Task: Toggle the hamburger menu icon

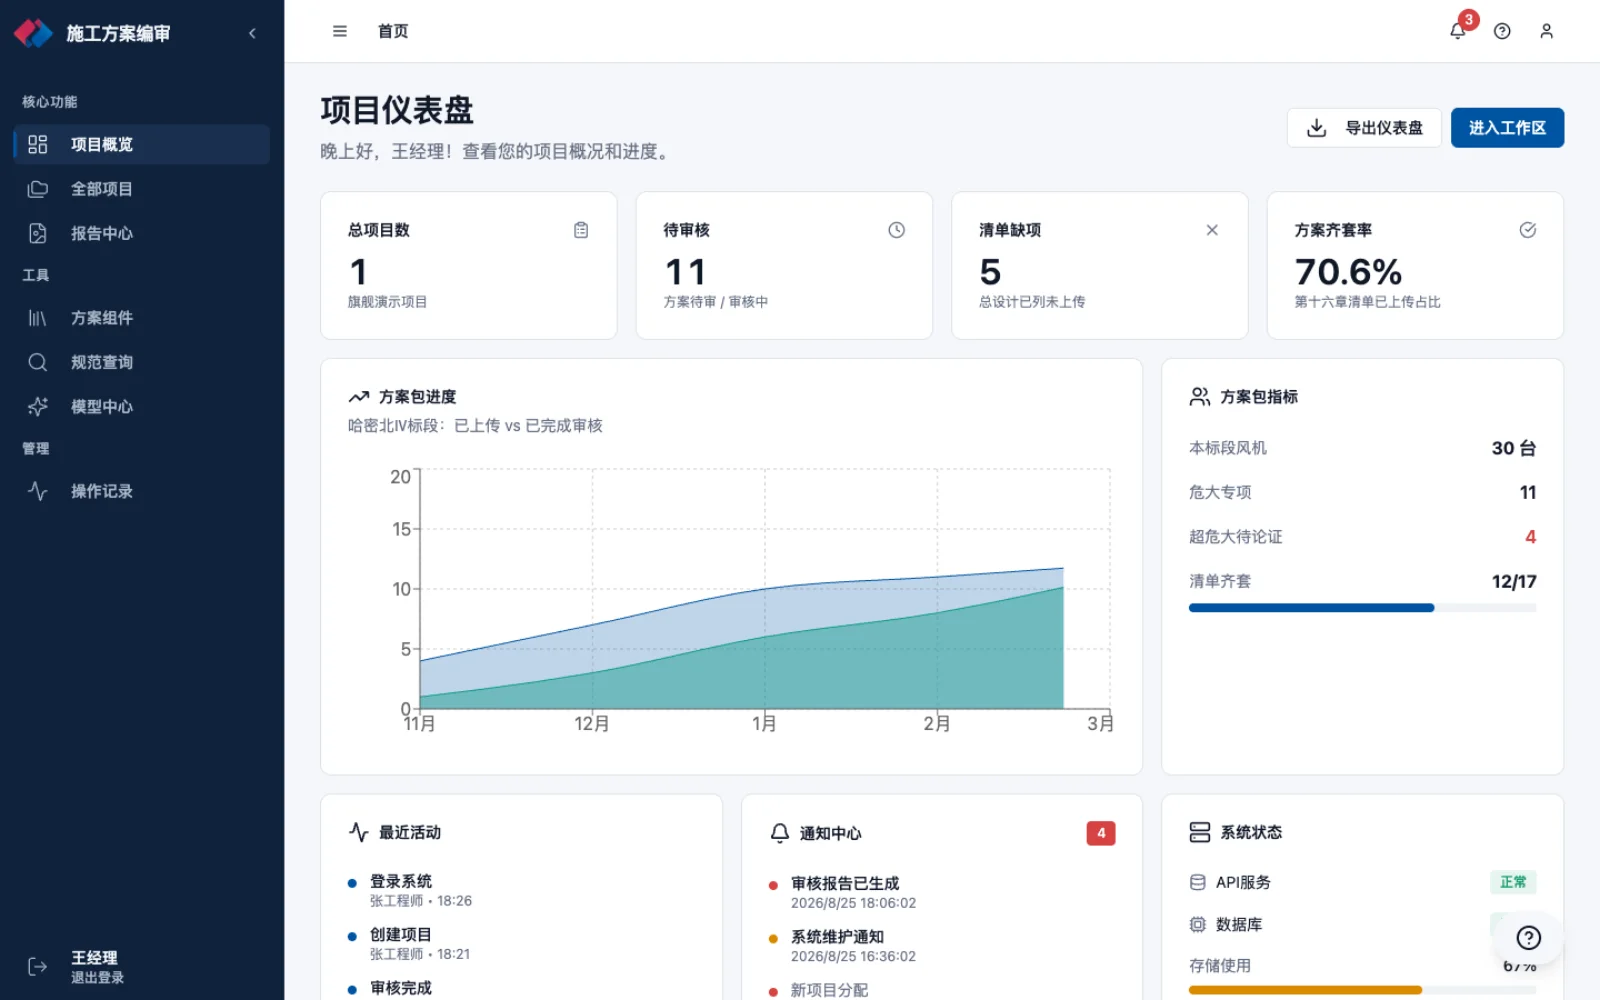Action: coord(340,31)
